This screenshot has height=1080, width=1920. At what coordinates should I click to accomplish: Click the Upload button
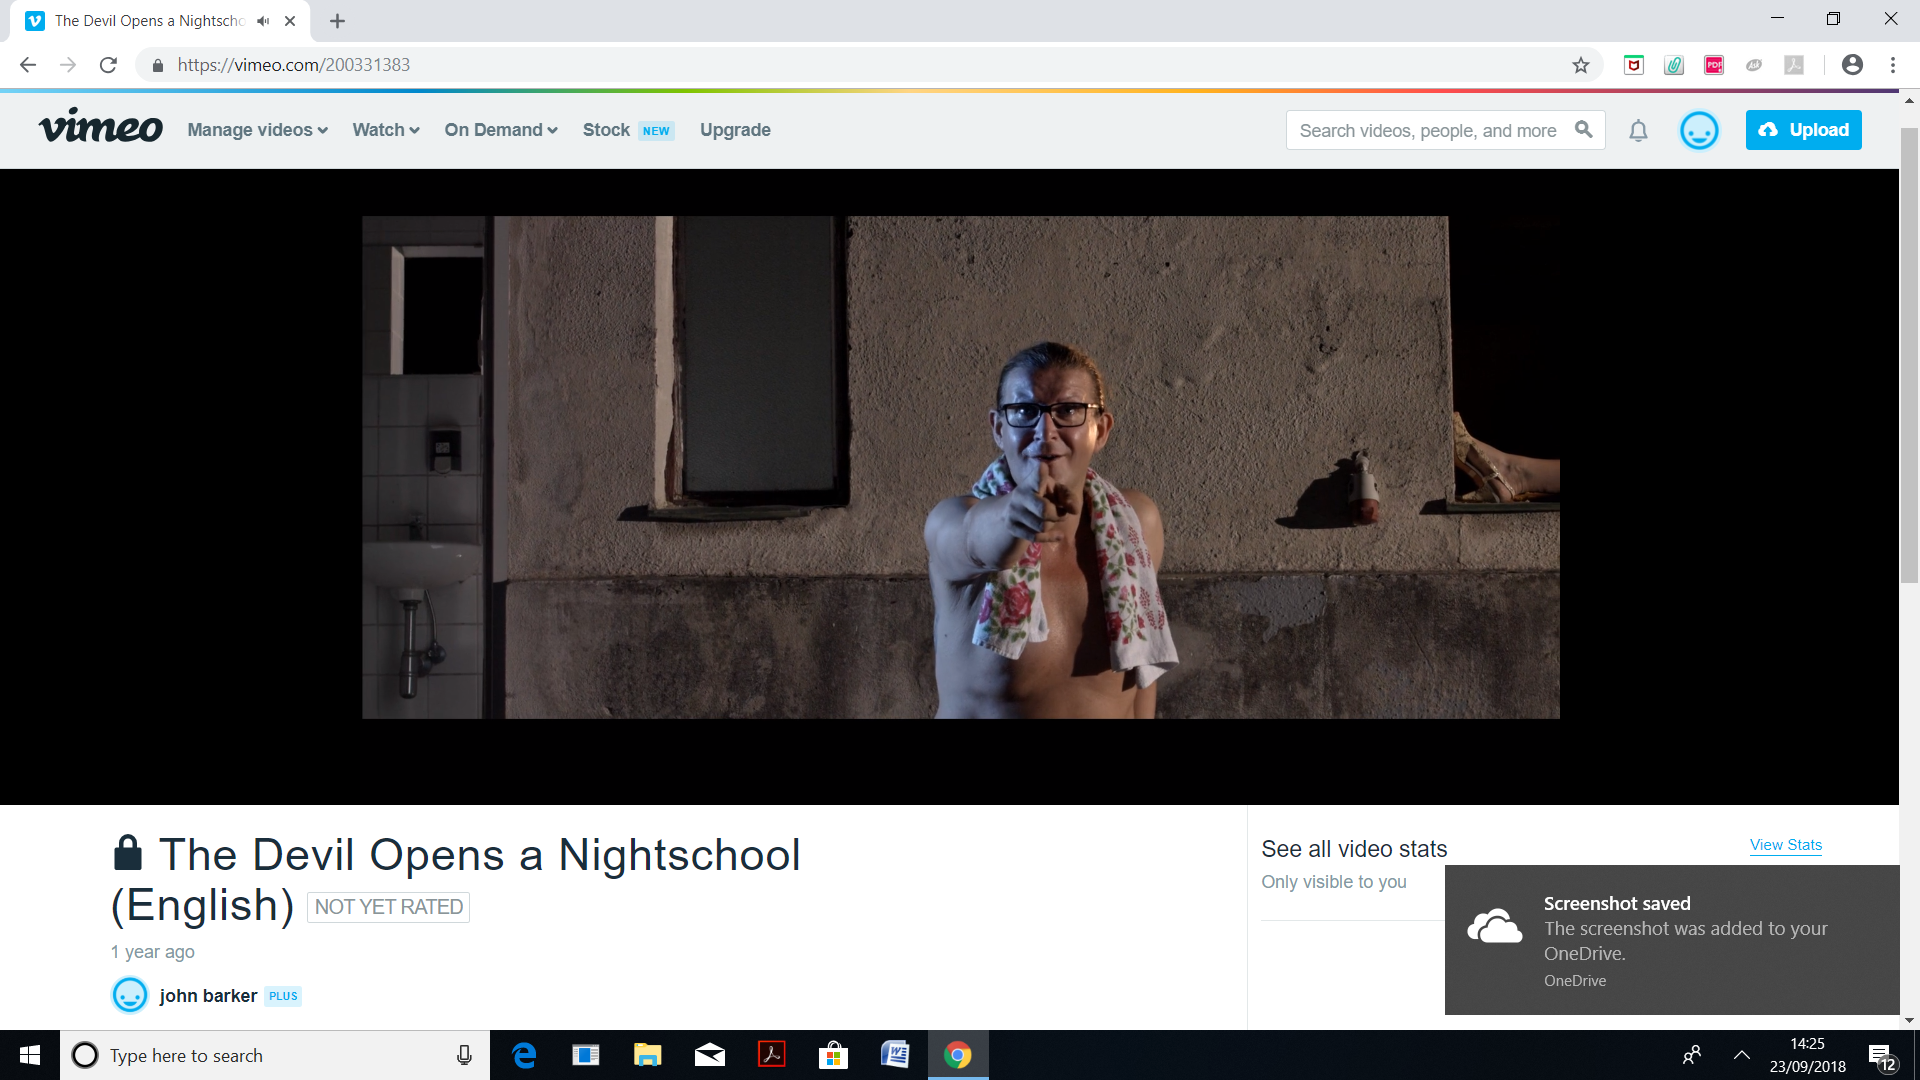1803,130
